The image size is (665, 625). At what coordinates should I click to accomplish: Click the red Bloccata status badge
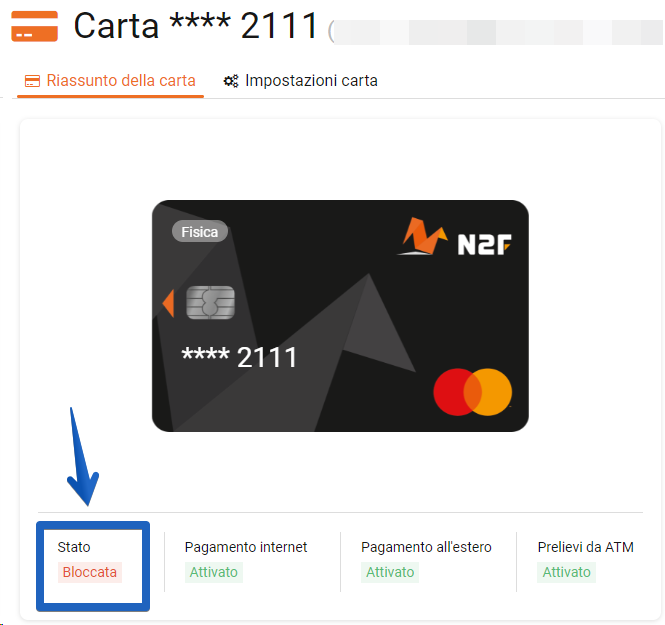pyautogui.click(x=89, y=572)
